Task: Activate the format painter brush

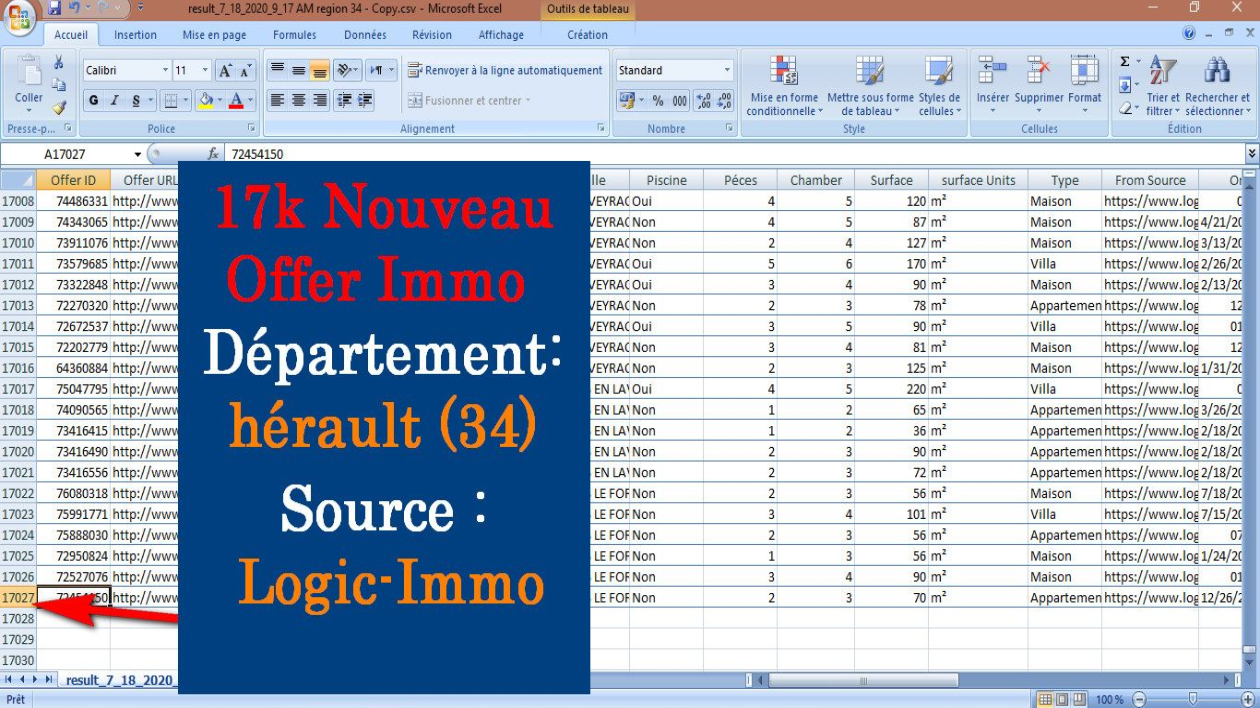Action: tap(59, 107)
